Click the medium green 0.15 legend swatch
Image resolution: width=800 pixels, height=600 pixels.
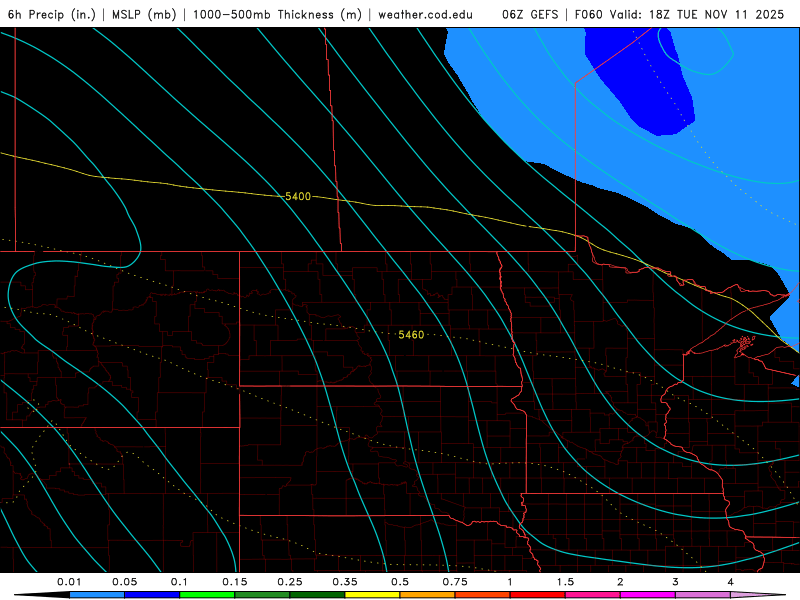[262, 595]
